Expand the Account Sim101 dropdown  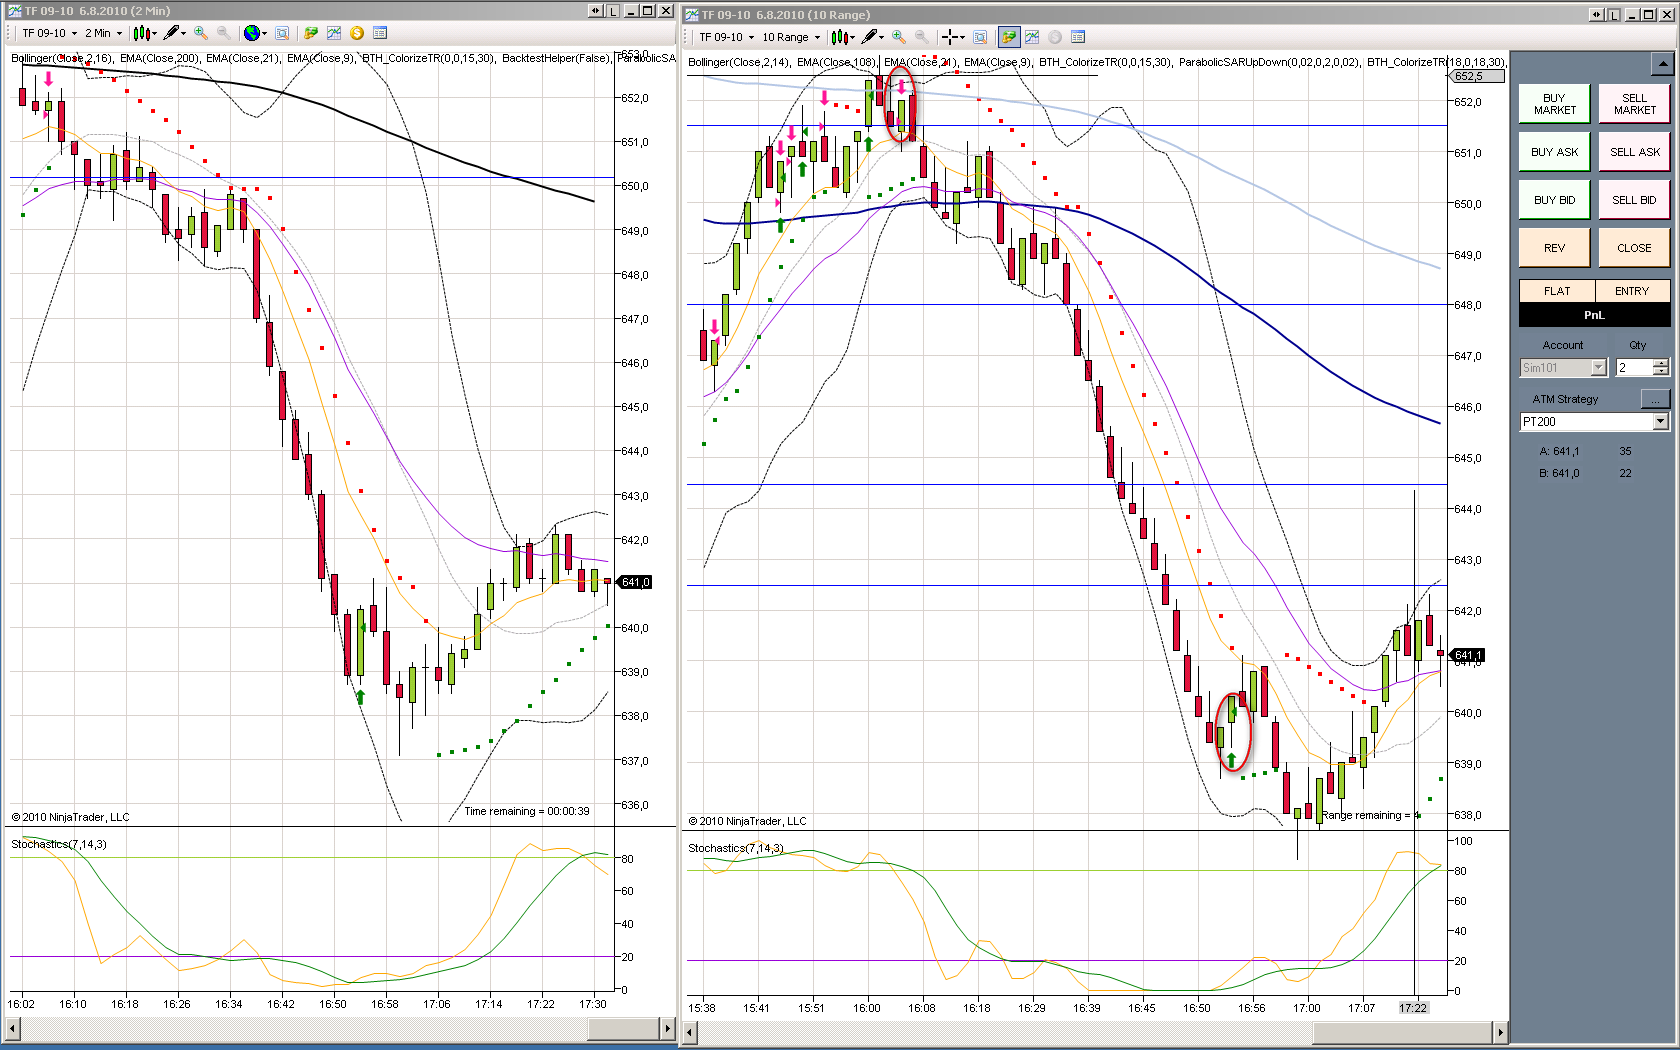(x=1598, y=368)
